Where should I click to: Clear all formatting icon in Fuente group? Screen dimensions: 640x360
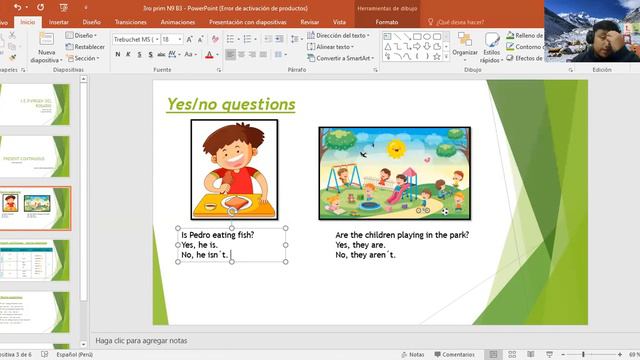(x=215, y=39)
